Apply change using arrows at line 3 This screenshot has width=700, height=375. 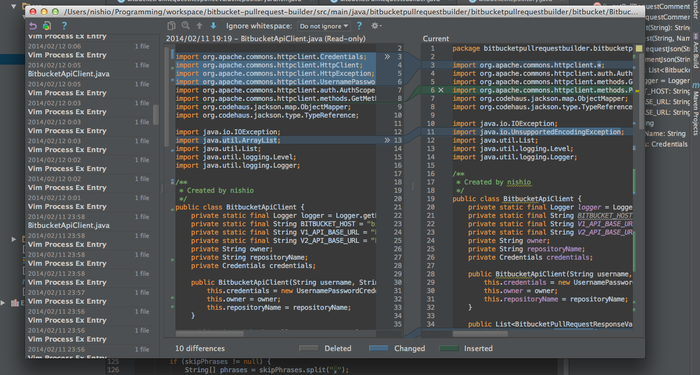coord(387,57)
